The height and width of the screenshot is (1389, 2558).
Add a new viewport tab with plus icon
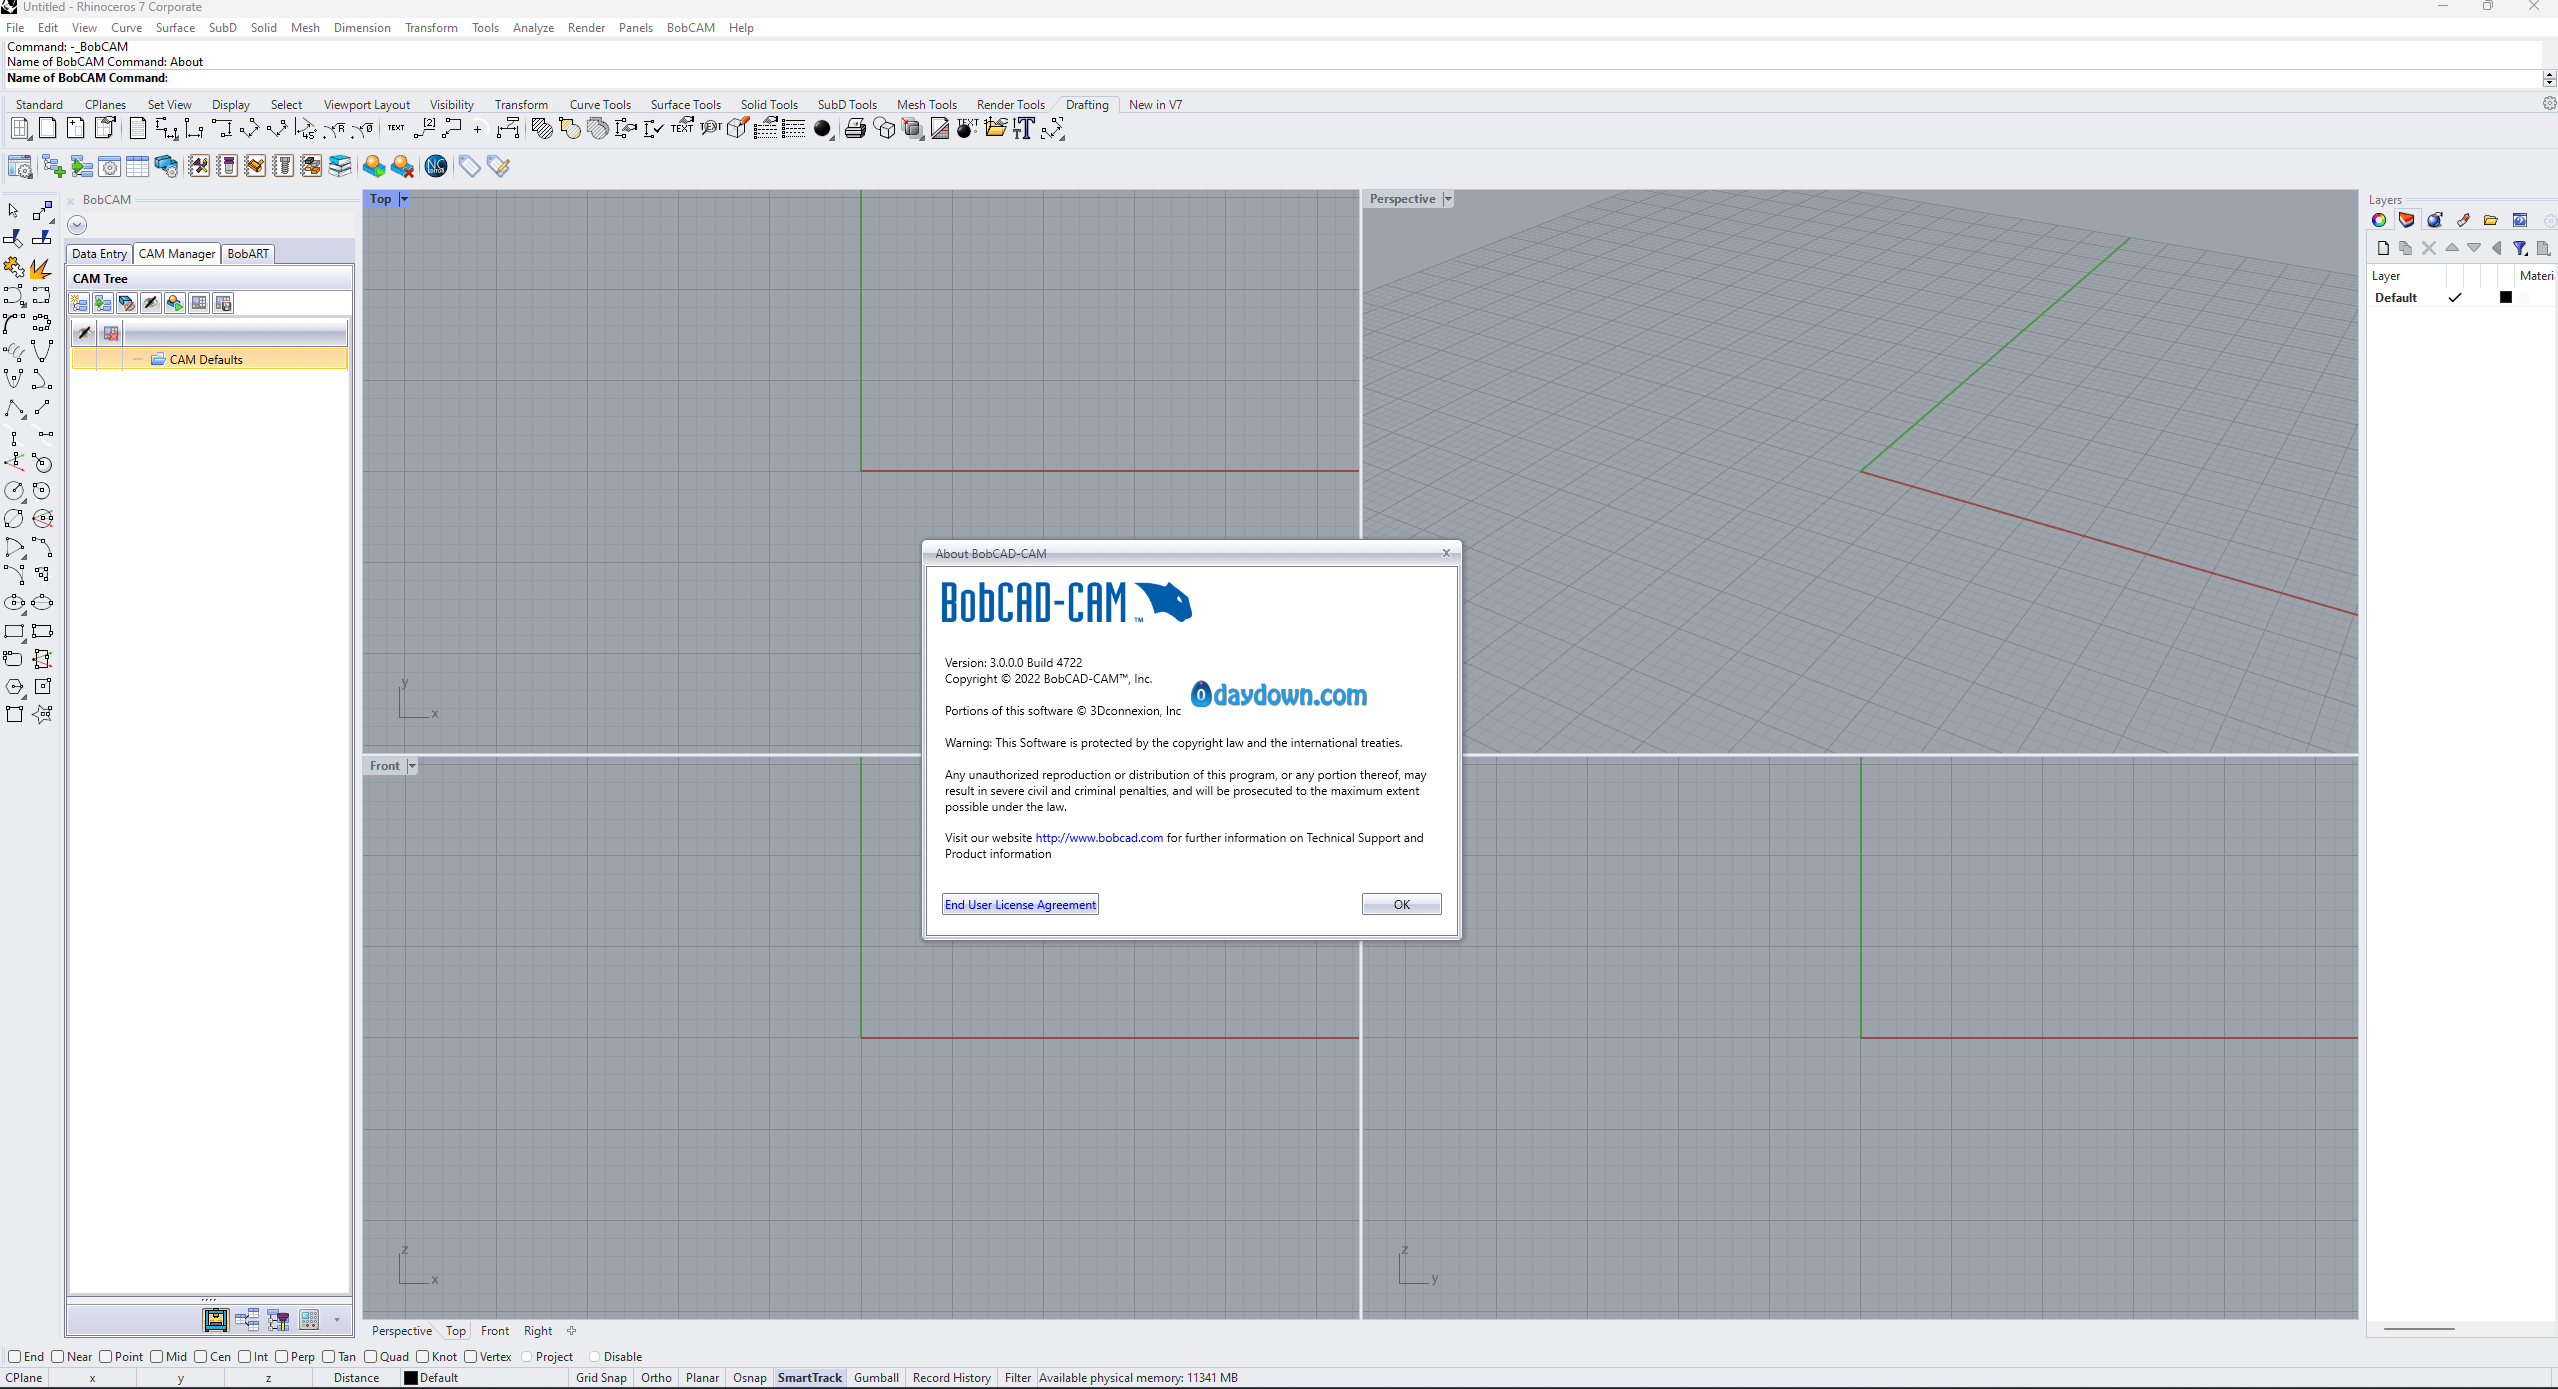pos(571,1330)
